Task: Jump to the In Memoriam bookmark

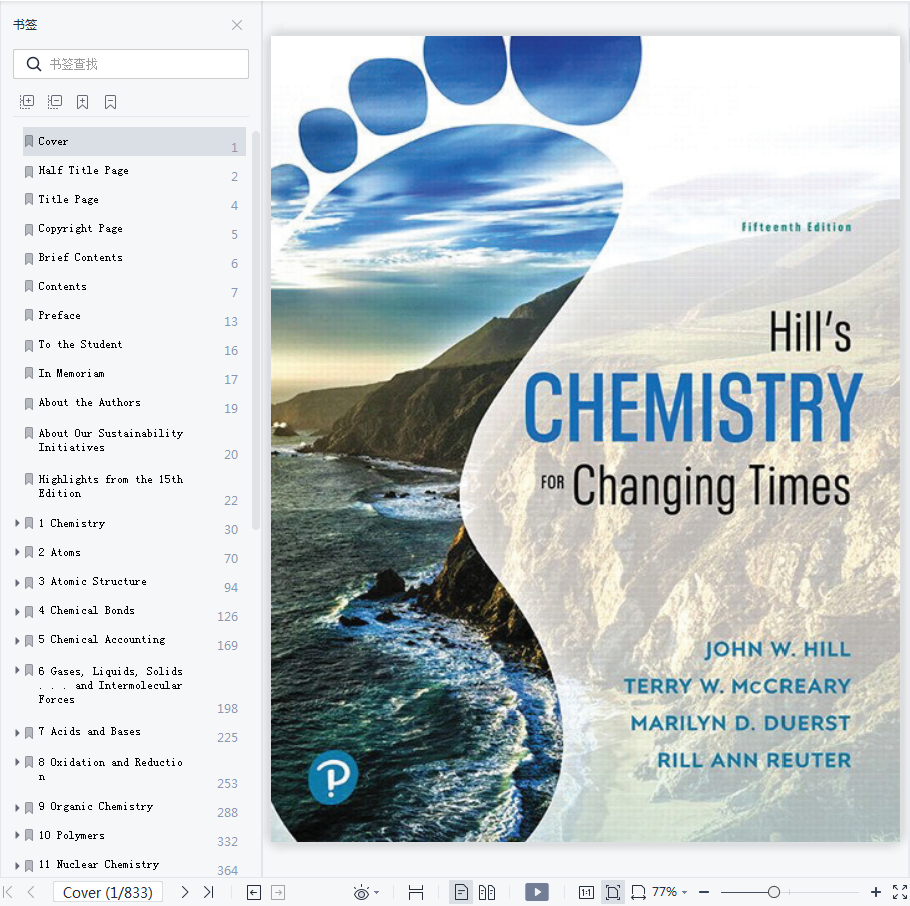Action: [x=134, y=374]
